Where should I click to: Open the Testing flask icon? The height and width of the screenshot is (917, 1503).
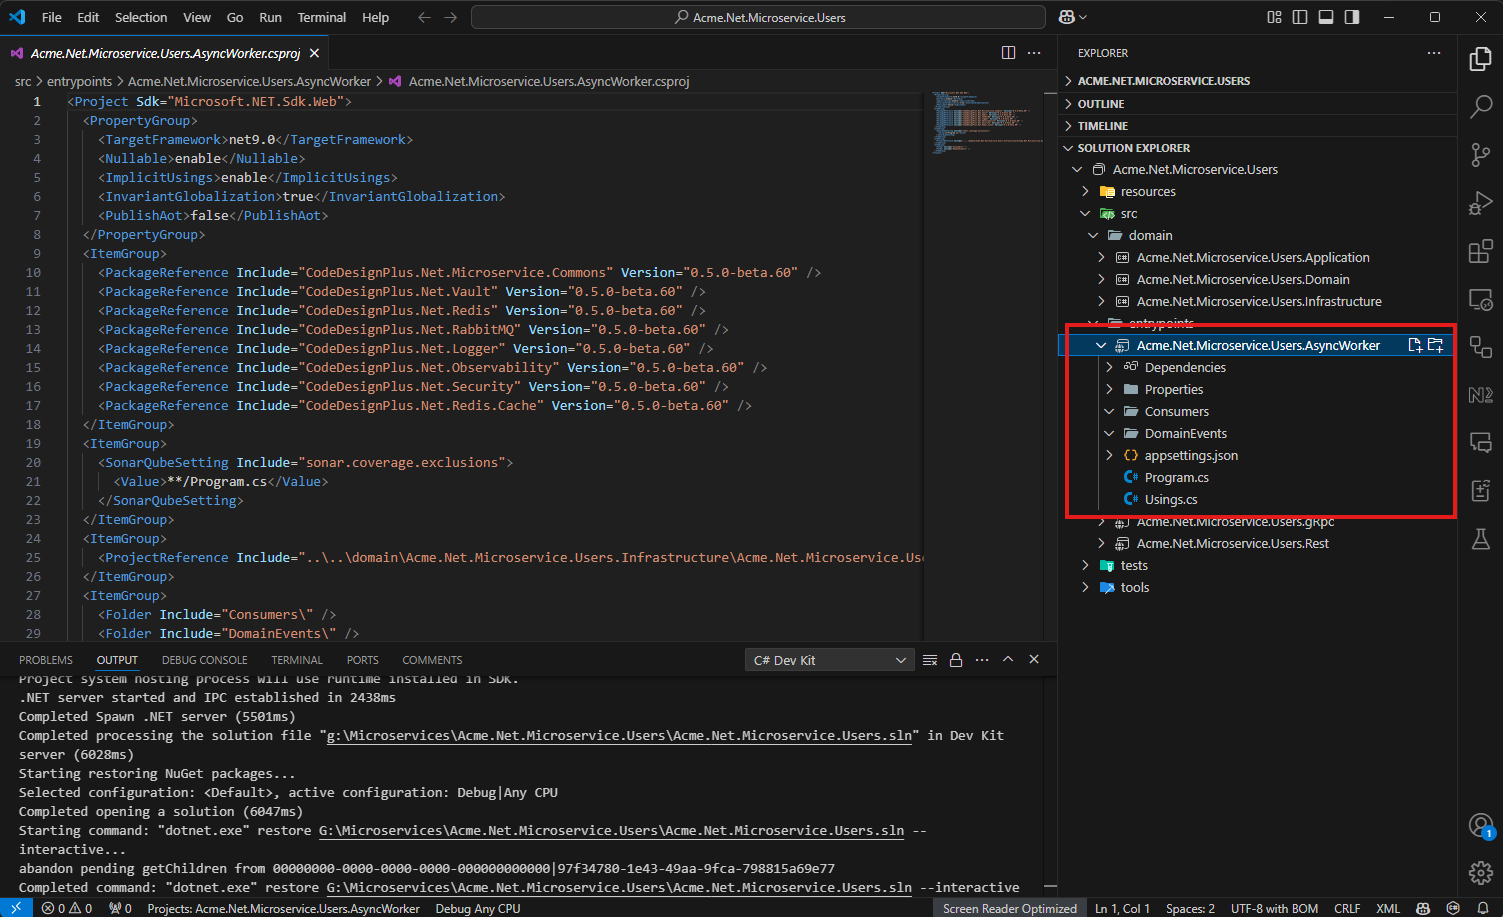click(x=1481, y=539)
